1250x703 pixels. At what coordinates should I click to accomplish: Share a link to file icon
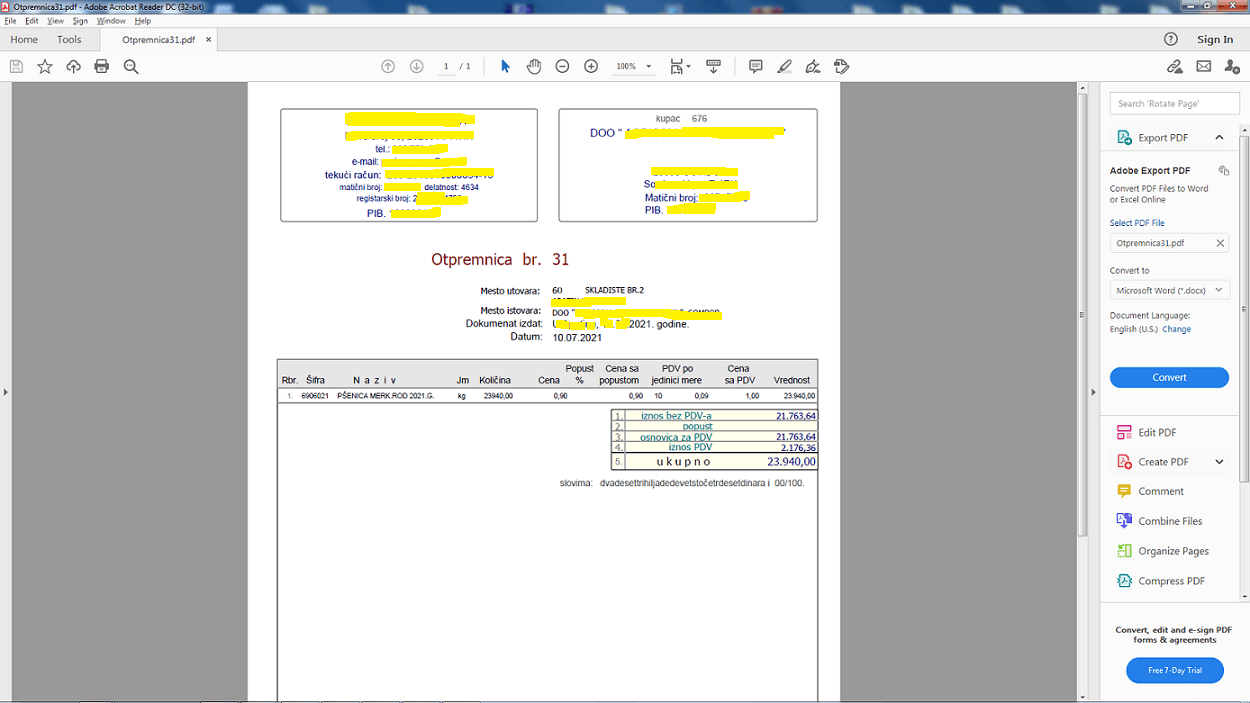(1175, 66)
